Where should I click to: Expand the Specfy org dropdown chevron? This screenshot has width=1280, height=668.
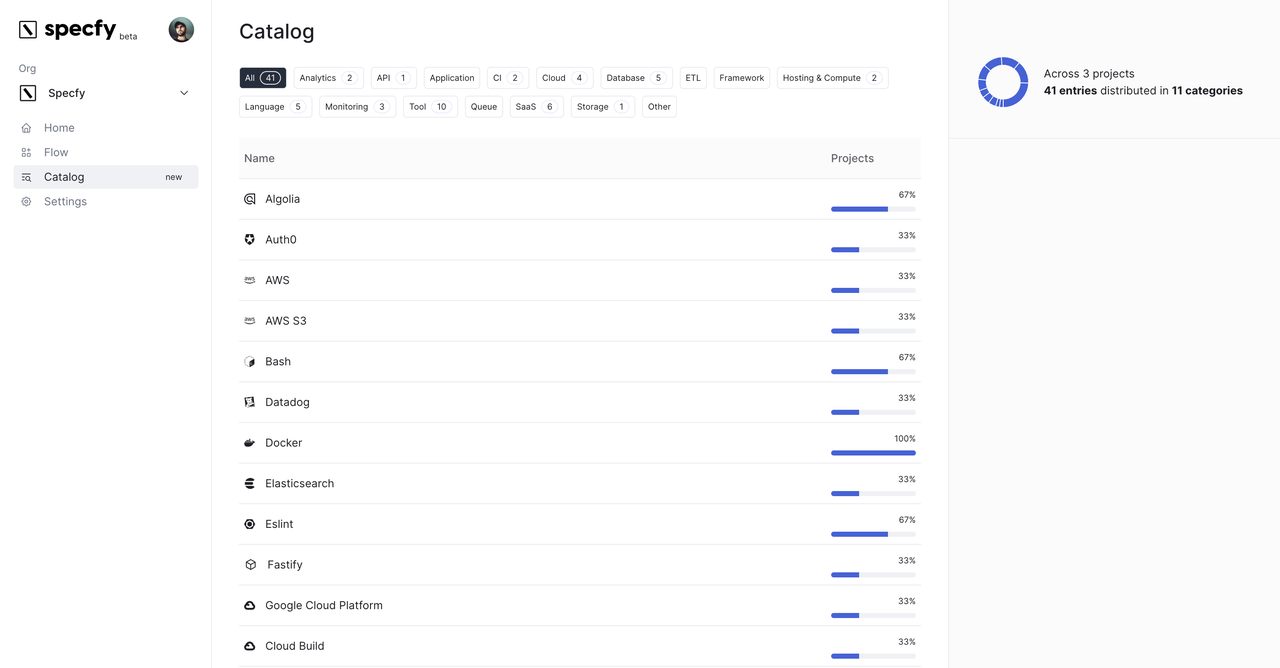[x=184, y=93]
